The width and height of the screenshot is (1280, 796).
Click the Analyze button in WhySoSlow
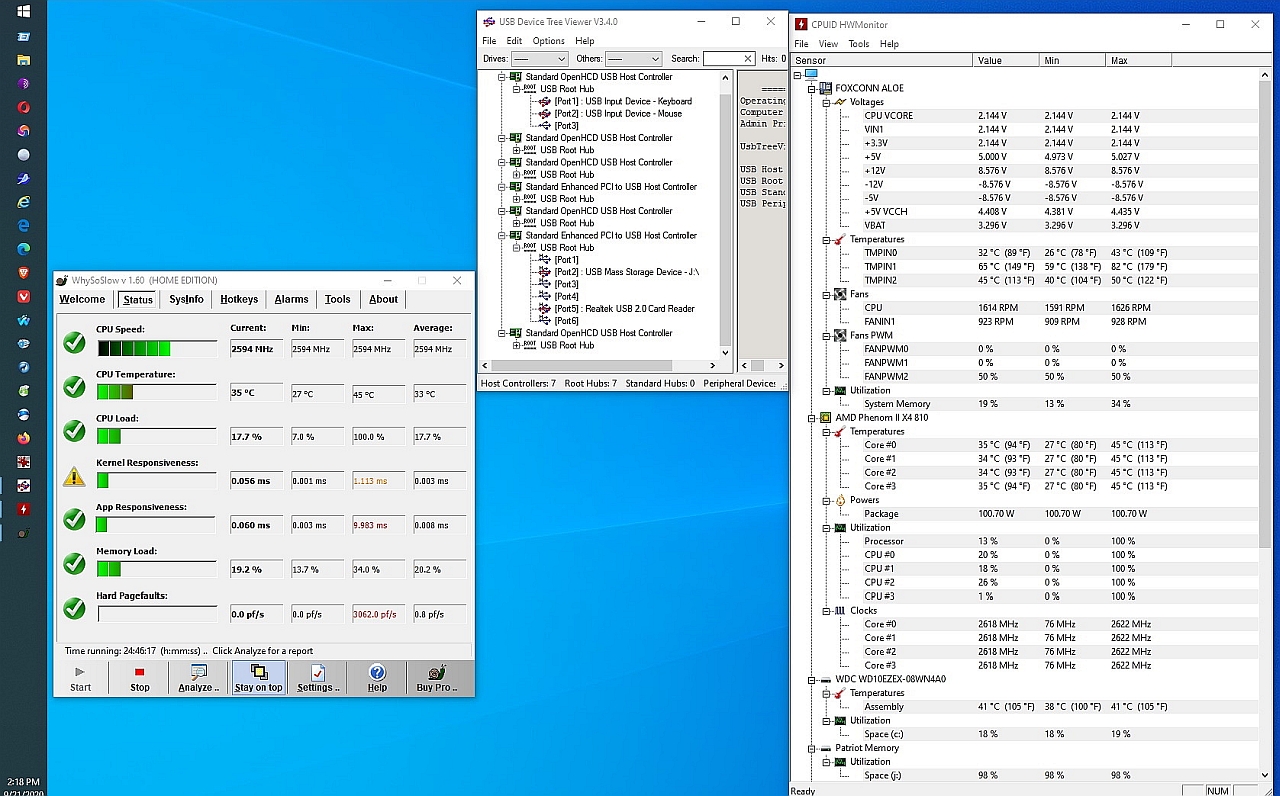[198, 678]
